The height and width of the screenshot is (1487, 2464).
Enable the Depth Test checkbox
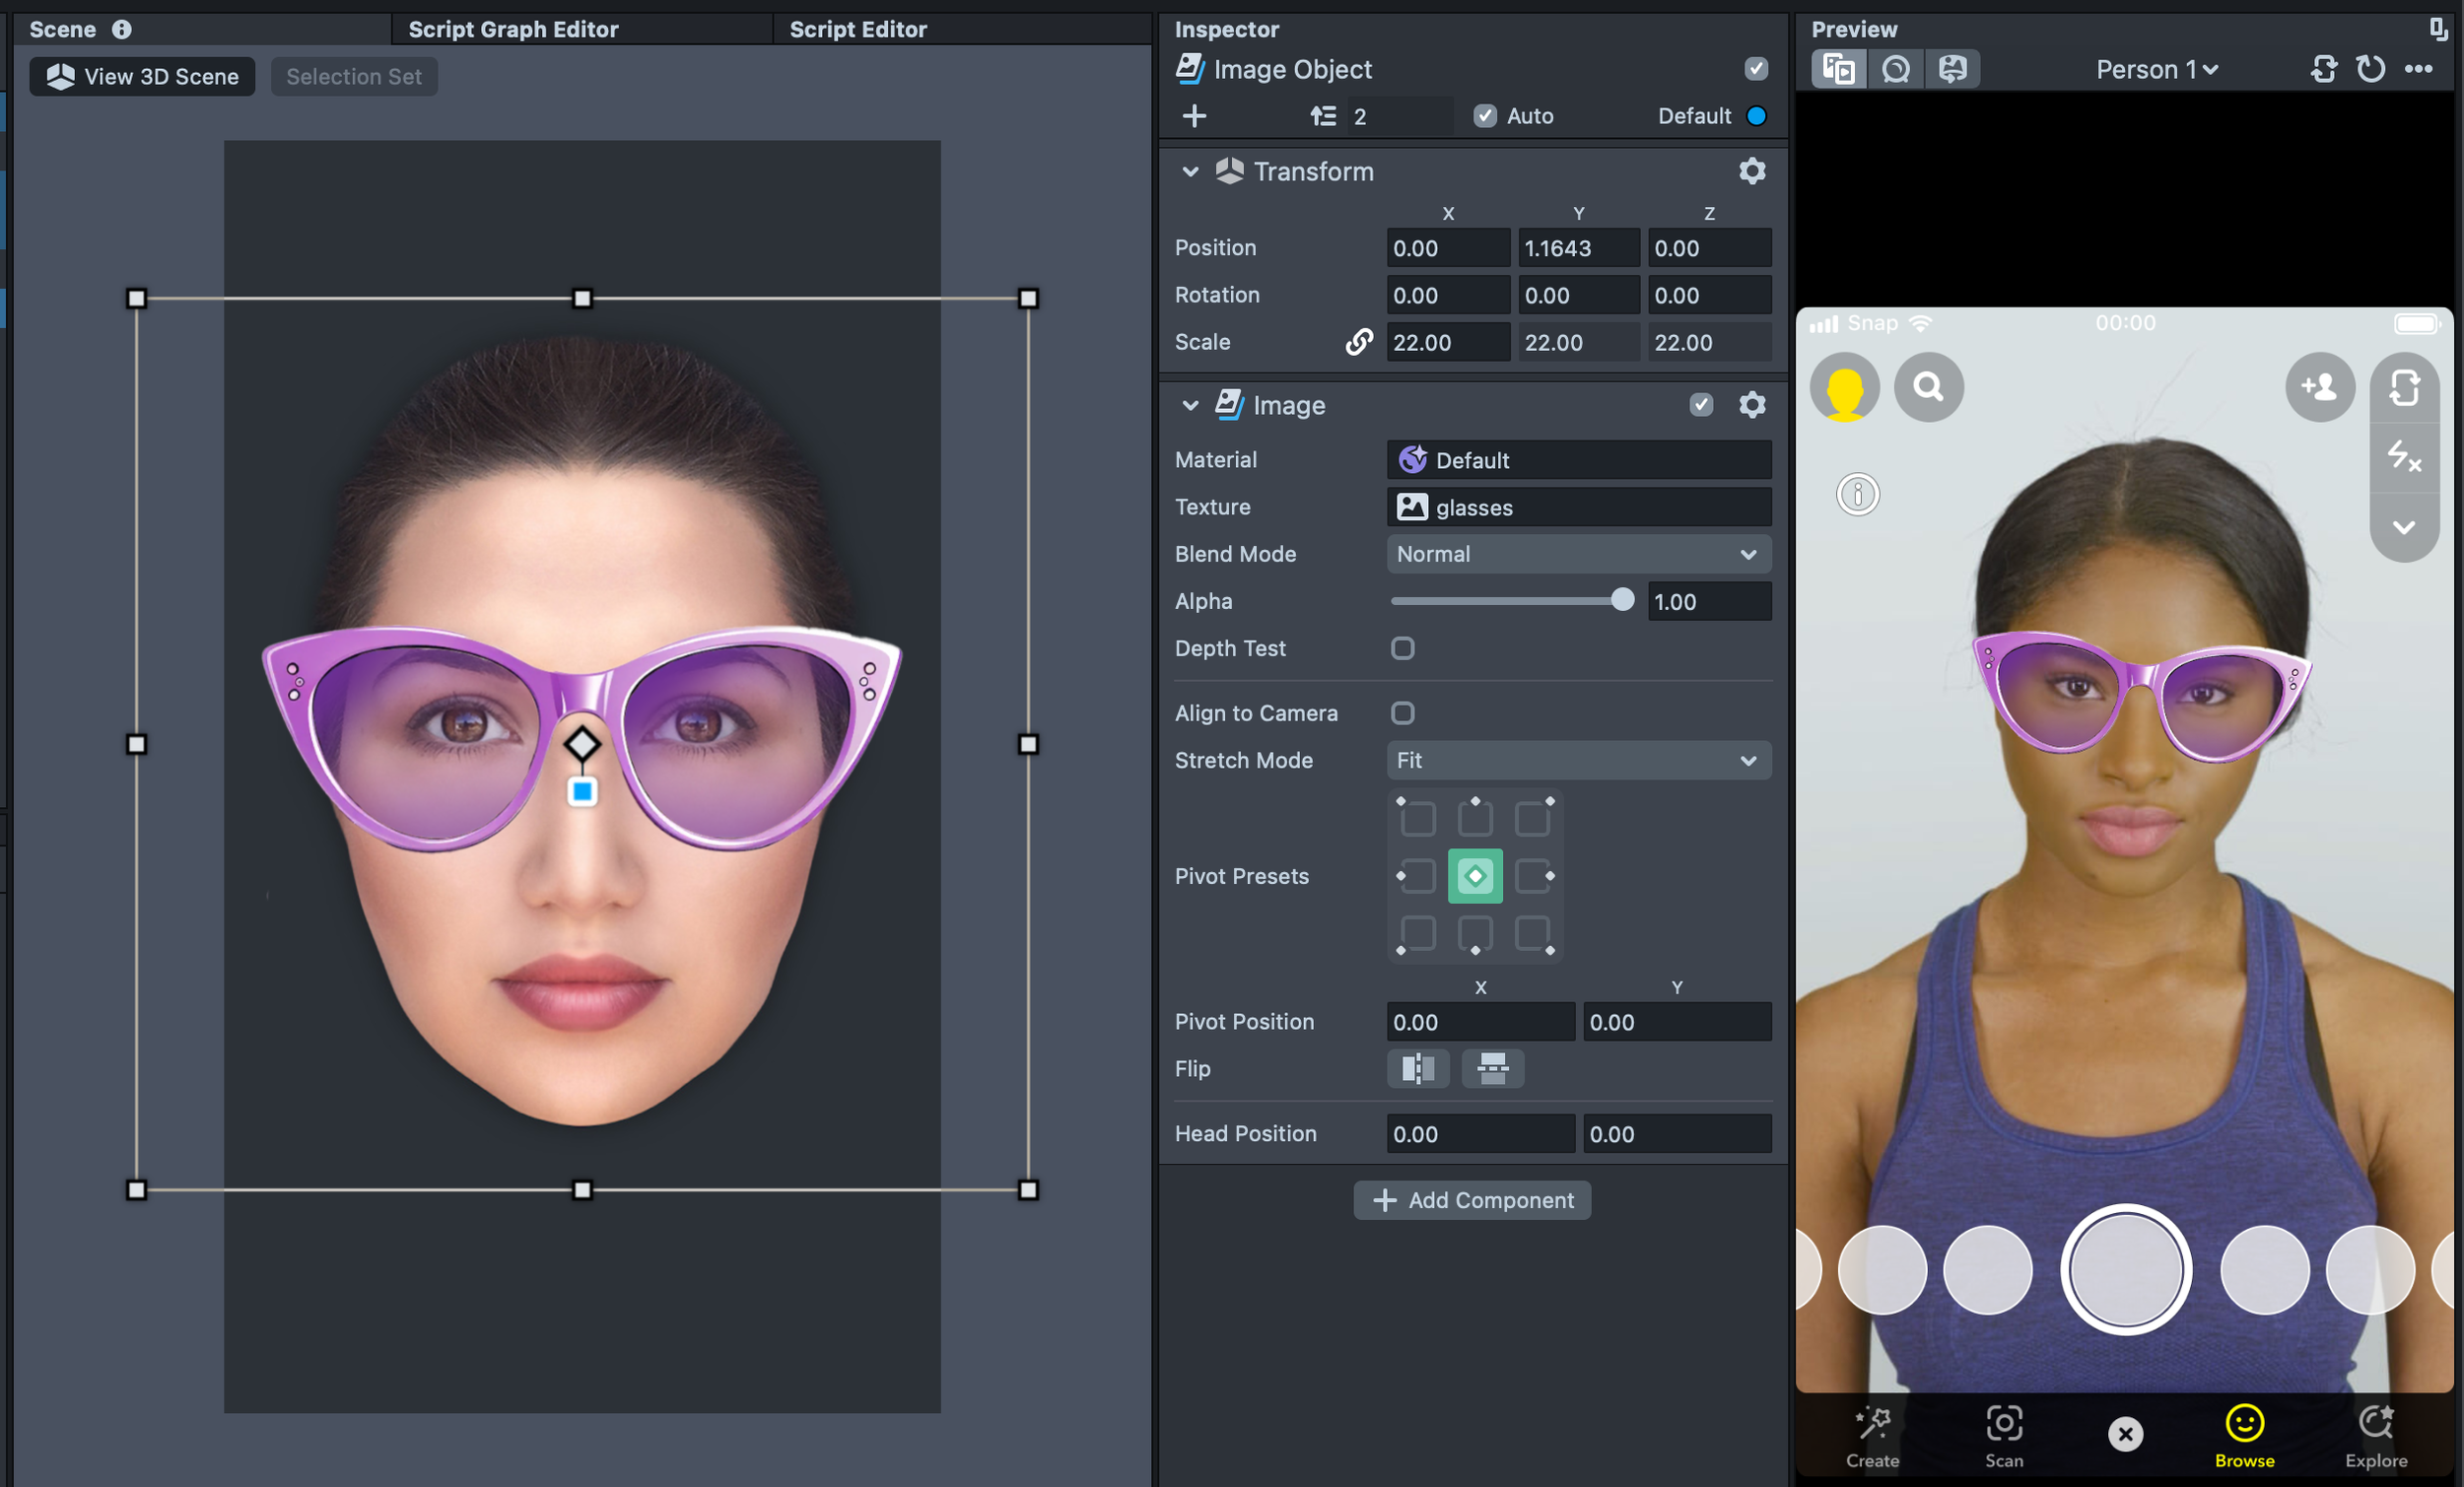pyautogui.click(x=1402, y=648)
